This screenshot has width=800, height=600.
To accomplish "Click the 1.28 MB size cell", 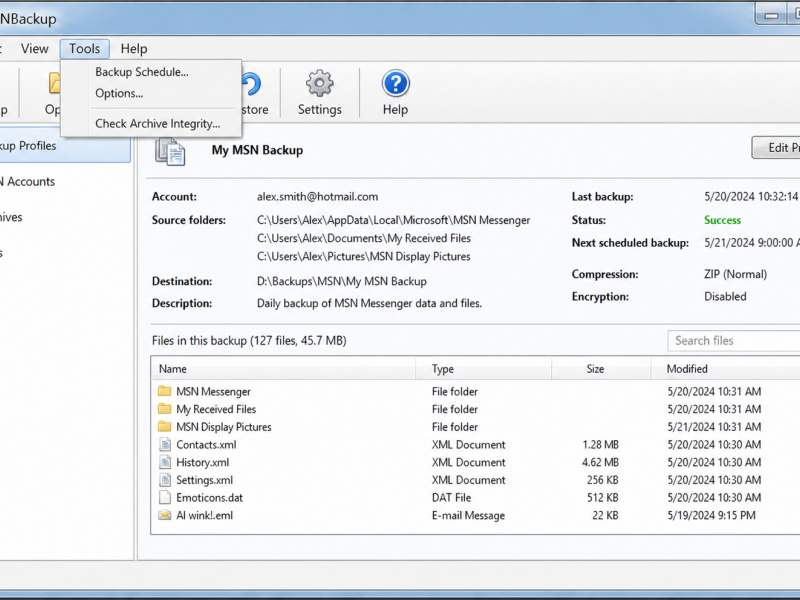I will coord(600,444).
